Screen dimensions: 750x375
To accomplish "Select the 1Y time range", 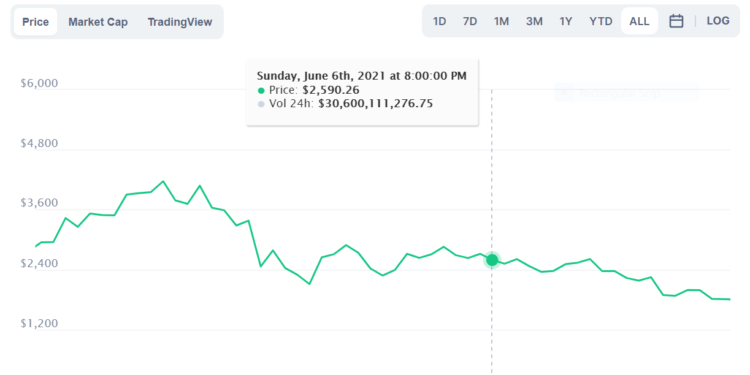I will point(566,21).
